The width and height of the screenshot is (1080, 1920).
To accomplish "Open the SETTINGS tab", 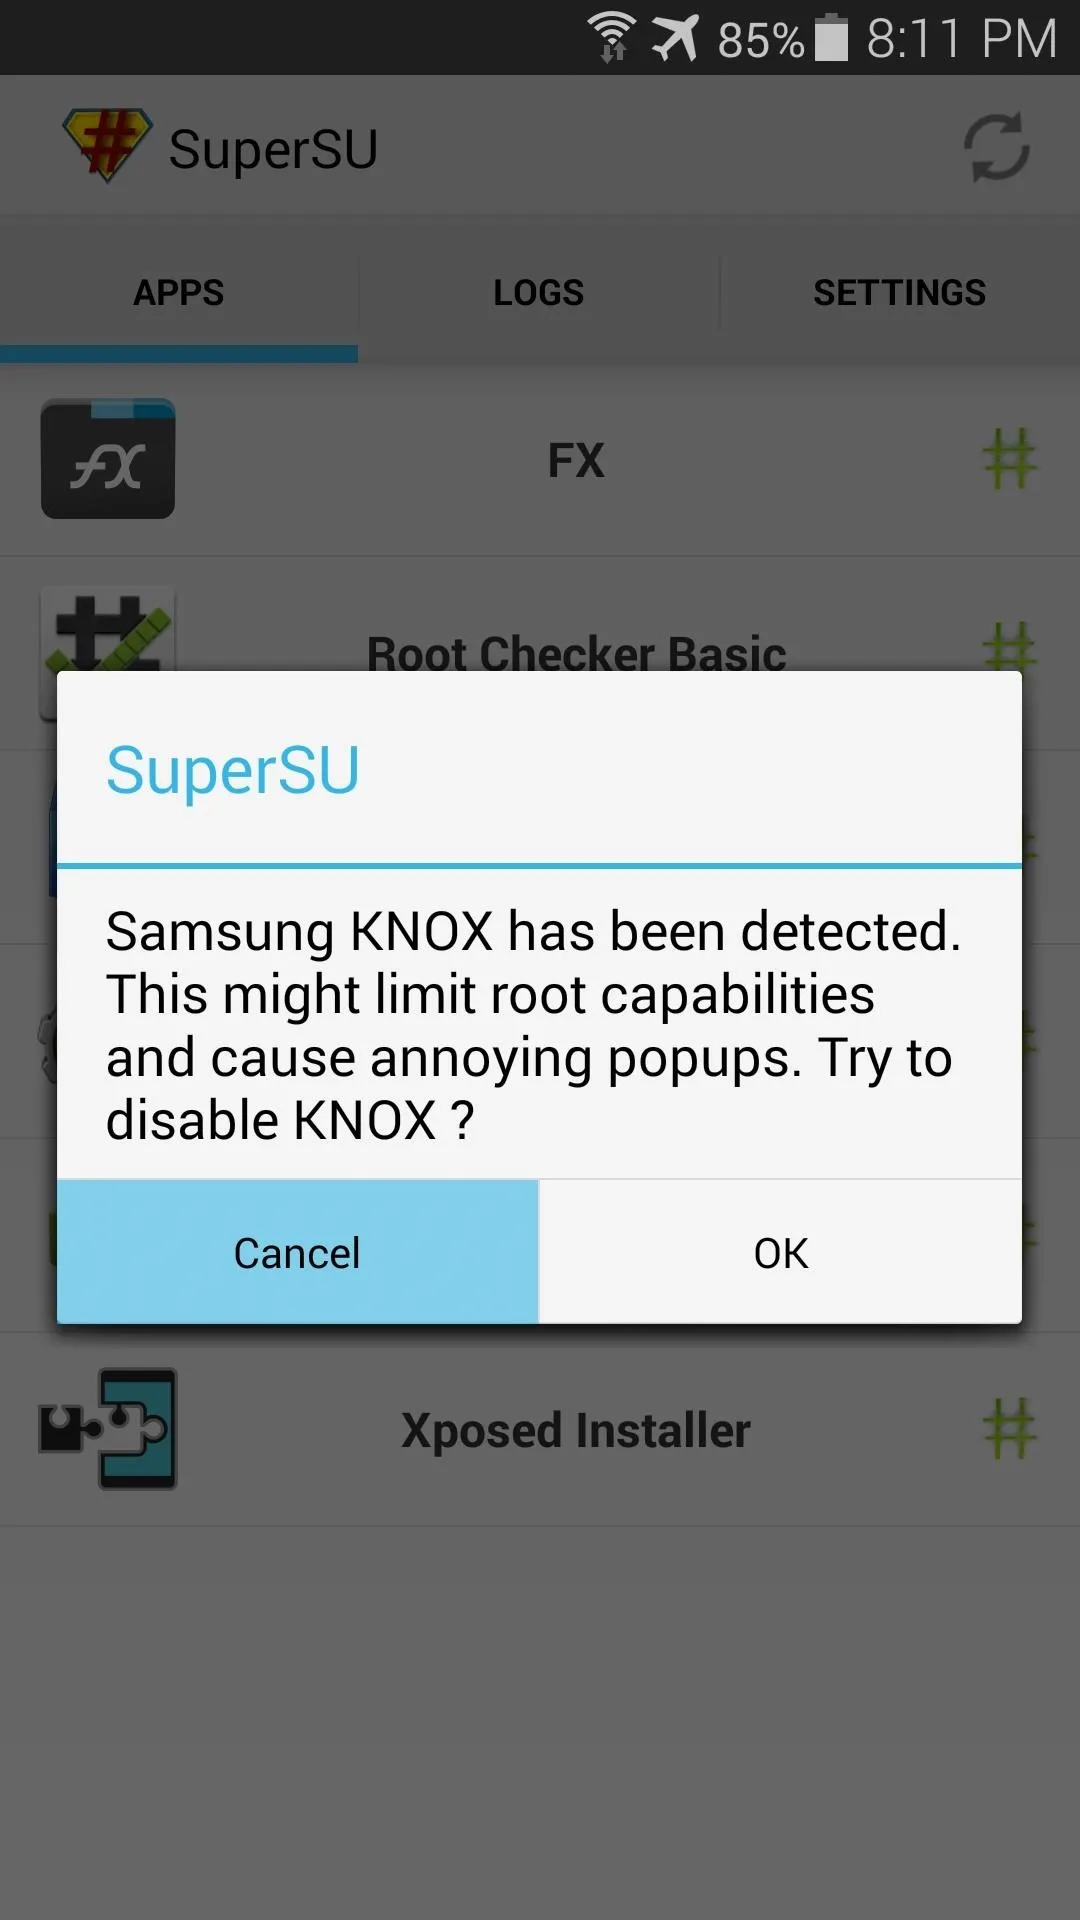I will point(900,292).
